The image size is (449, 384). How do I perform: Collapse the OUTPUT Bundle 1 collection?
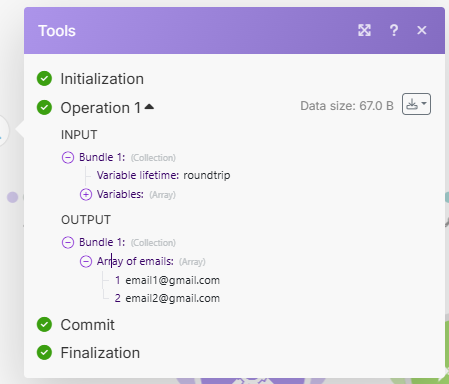pos(68,242)
